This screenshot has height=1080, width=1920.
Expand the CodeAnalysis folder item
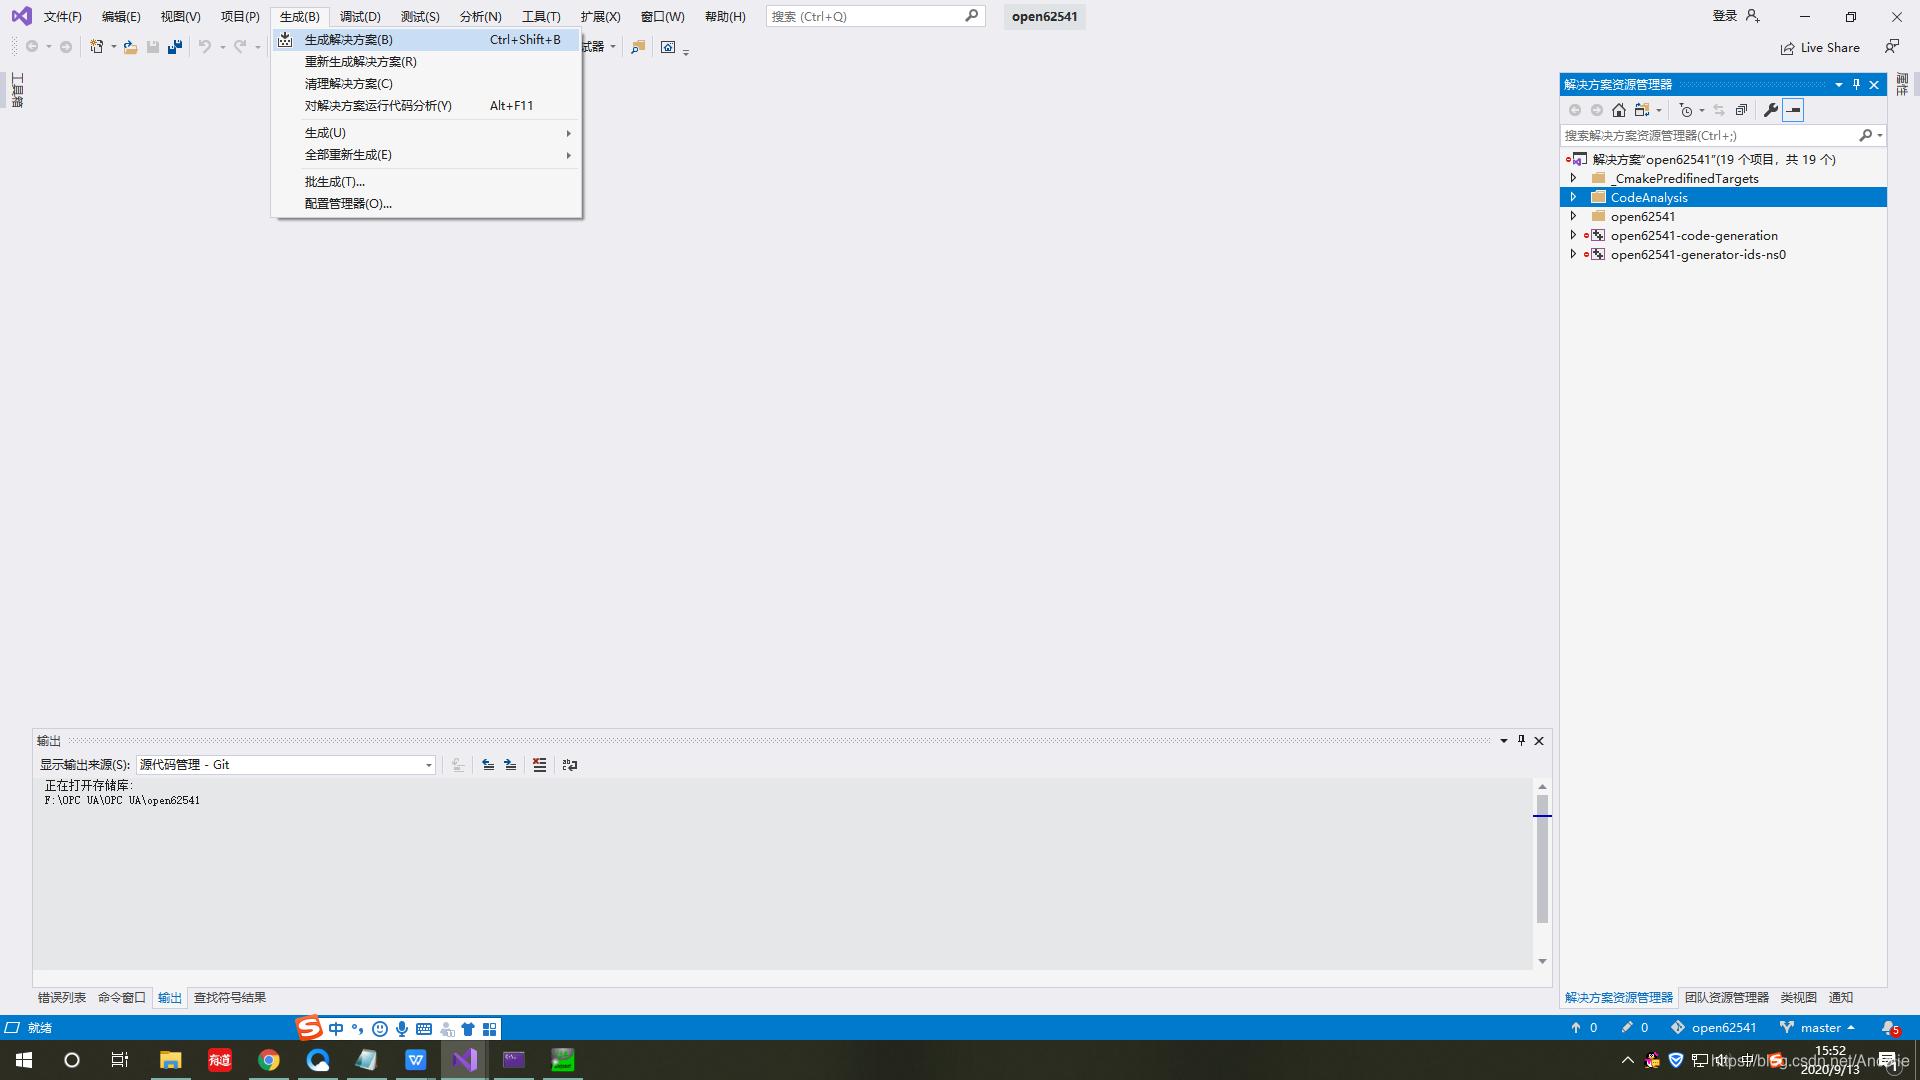pos(1576,196)
